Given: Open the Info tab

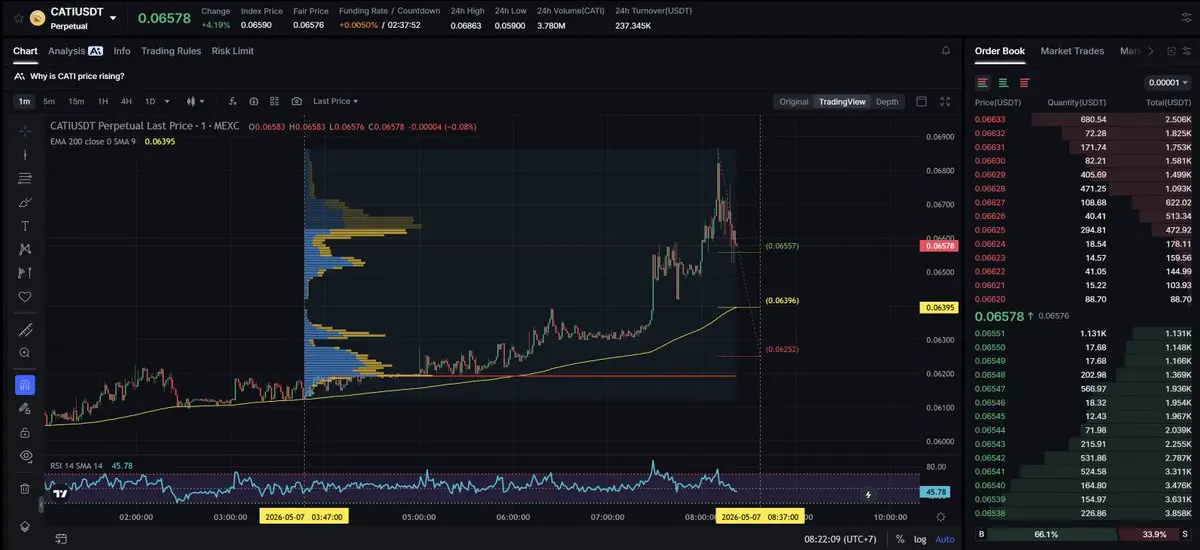Looking at the screenshot, I should [x=122, y=51].
